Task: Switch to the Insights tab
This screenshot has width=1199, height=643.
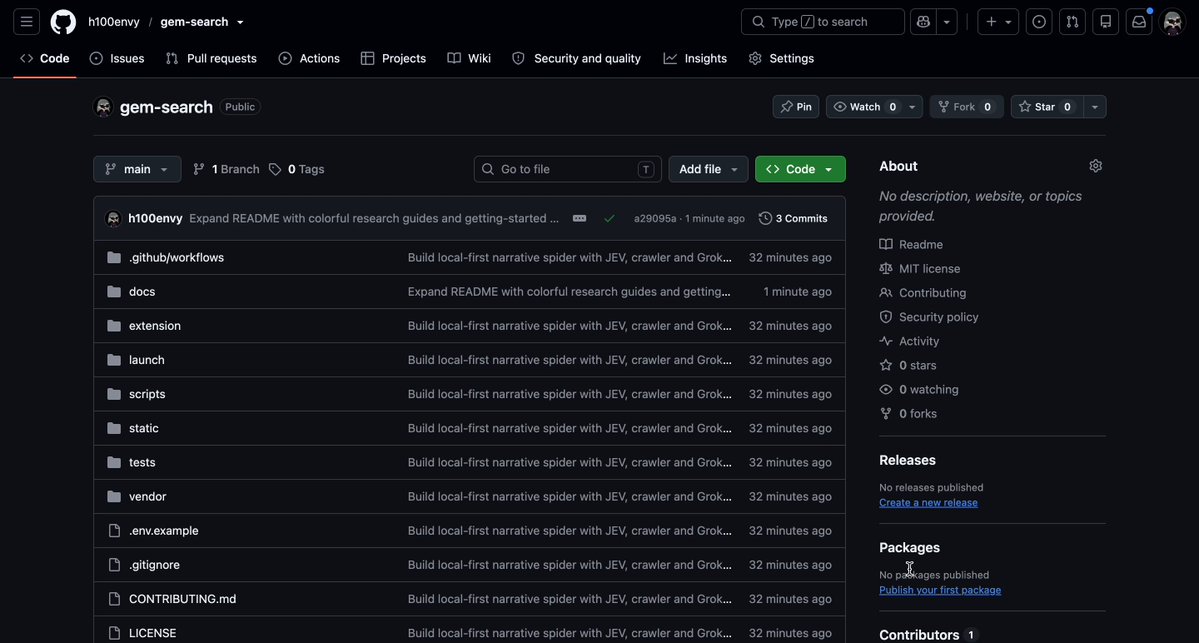Action: (x=695, y=59)
